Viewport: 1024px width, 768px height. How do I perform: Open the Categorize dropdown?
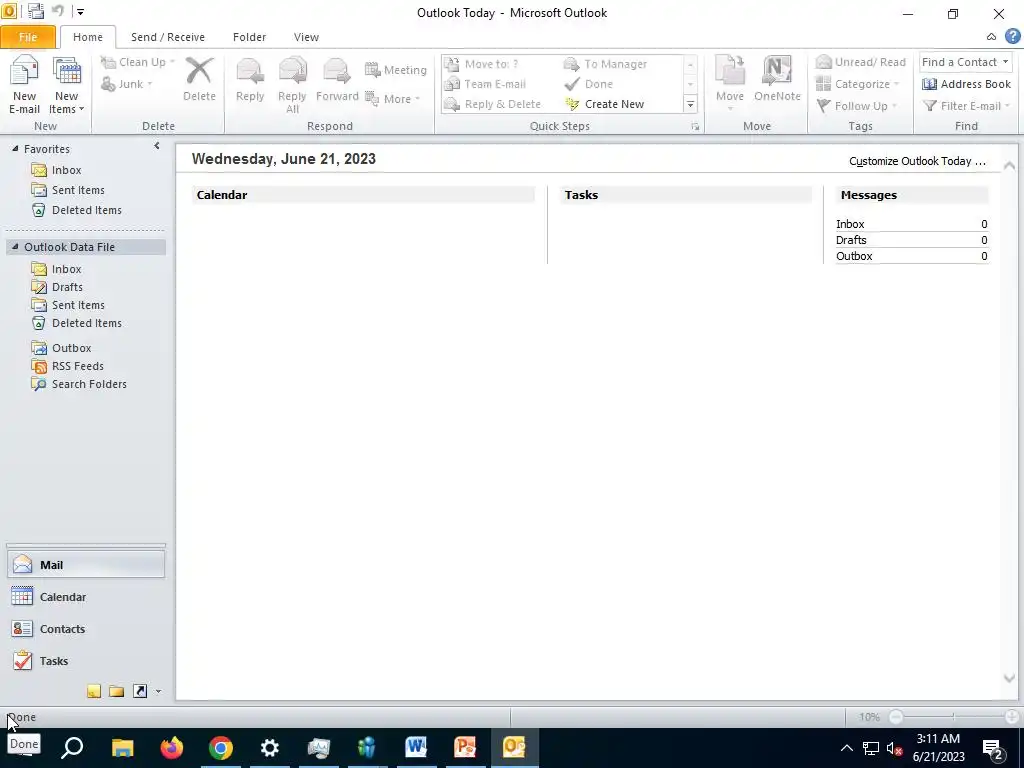click(857, 84)
